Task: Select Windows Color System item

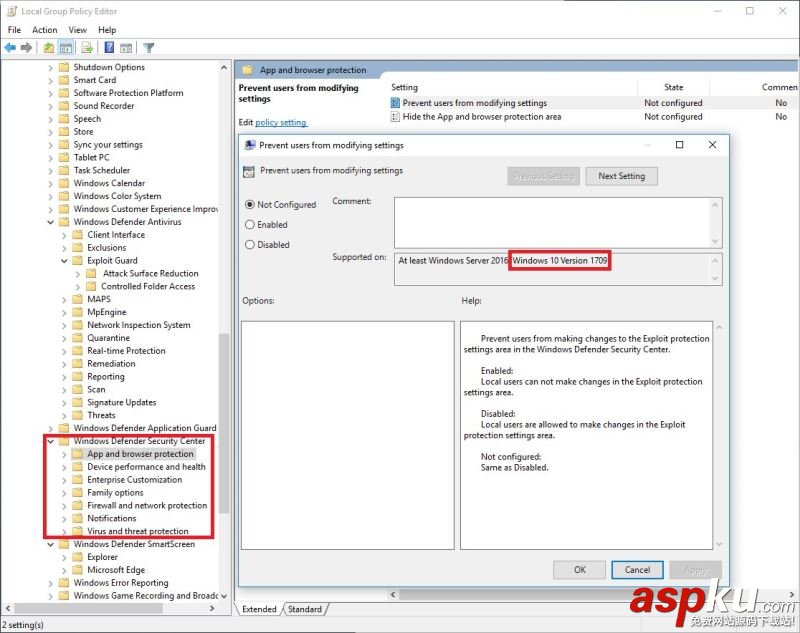Action: click(117, 196)
